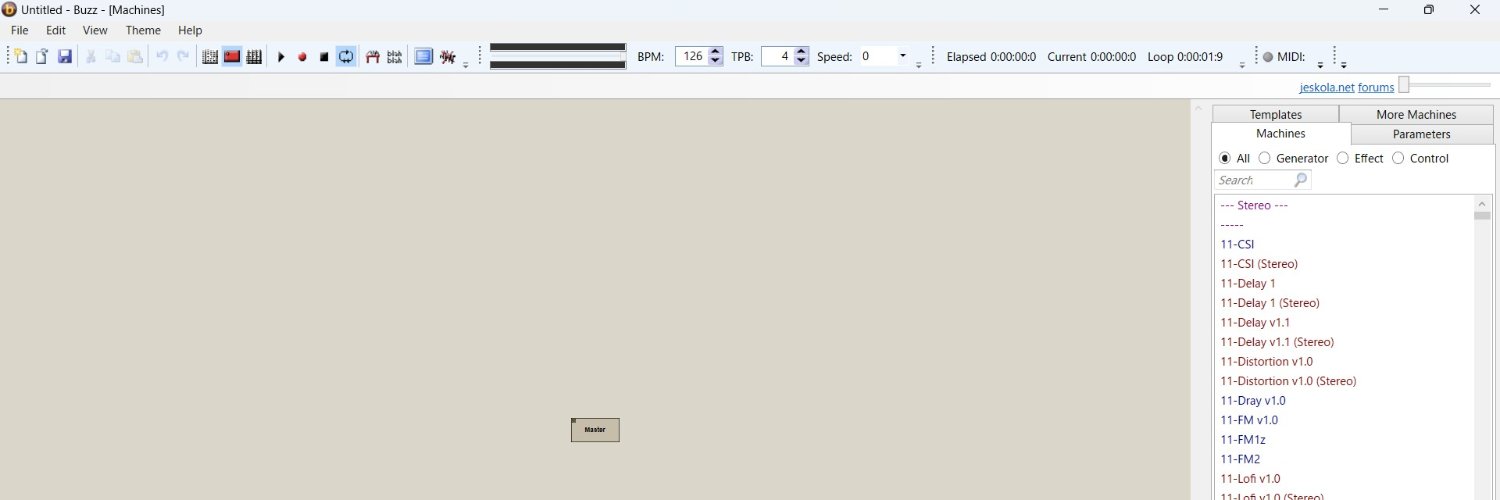Click the Redo arrow icon
Image resolution: width=1500 pixels, height=500 pixels.
[183, 57]
